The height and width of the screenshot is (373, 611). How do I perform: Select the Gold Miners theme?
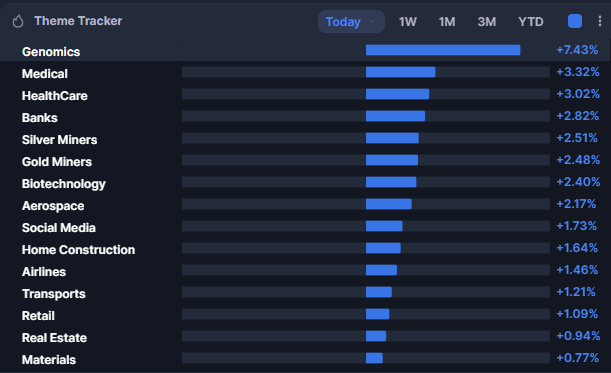pos(57,162)
